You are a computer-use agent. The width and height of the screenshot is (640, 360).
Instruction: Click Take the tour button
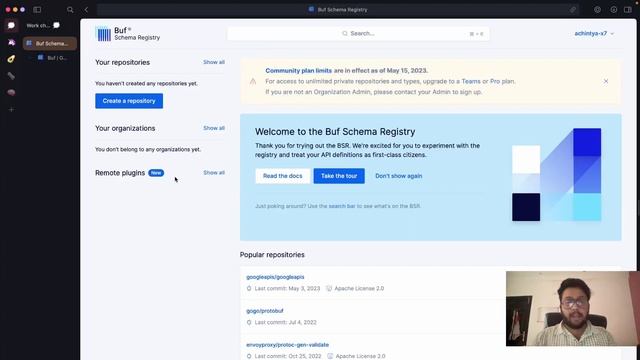tap(339, 176)
